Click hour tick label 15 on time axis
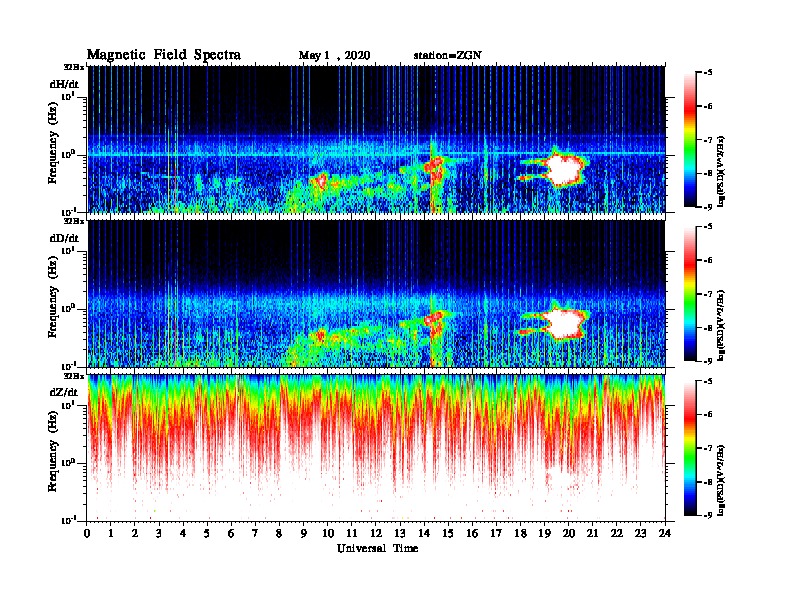 click(448, 533)
